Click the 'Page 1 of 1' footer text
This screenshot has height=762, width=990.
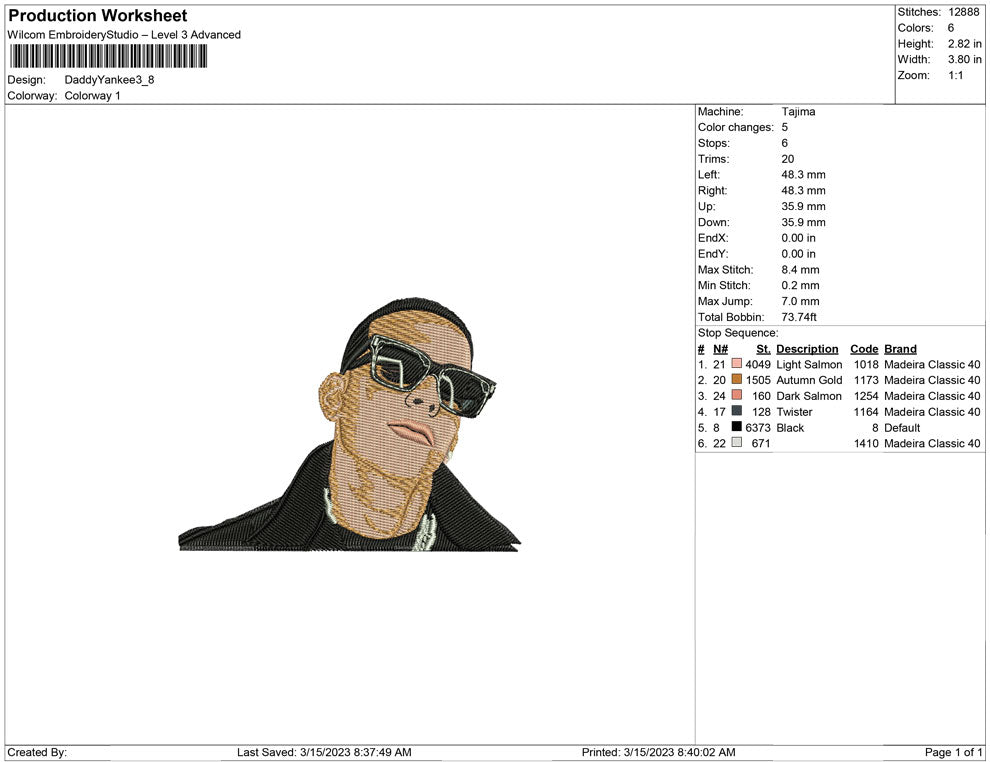(953, 752)
